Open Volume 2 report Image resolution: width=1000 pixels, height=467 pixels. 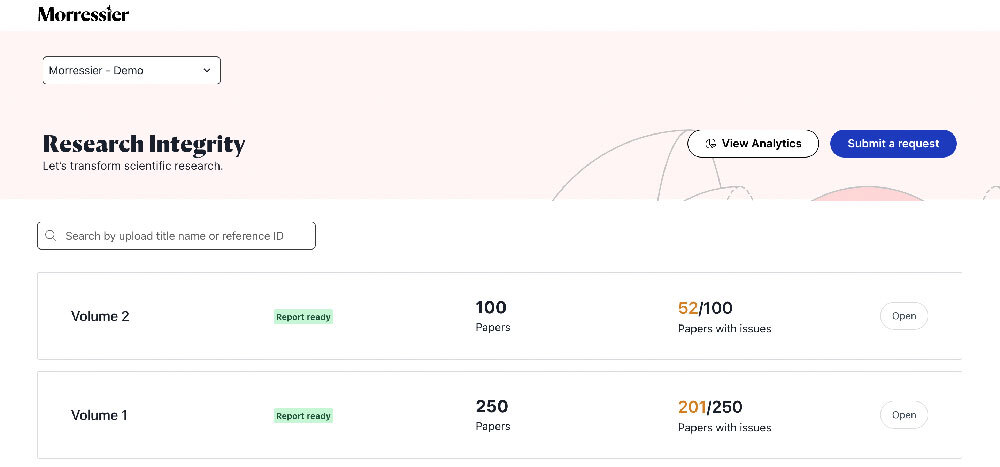[904, 316]
